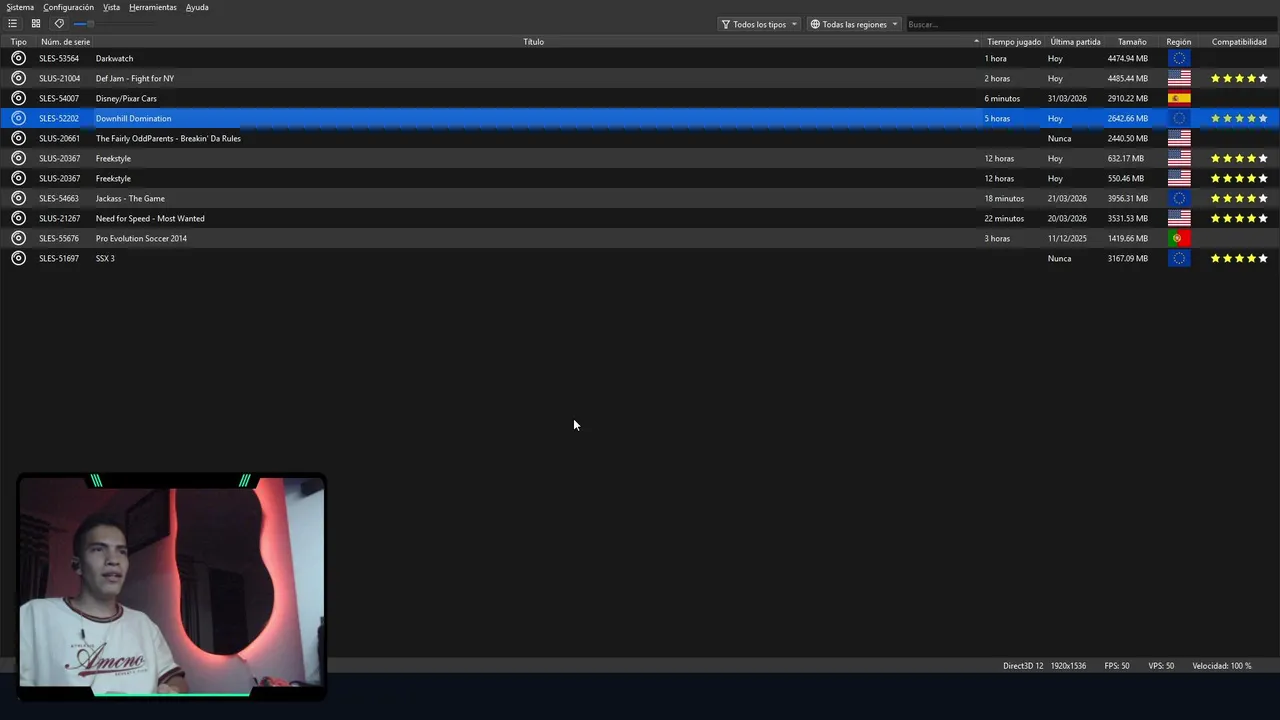
Task: Click the Europe flag in Jackass row
Action: [x=1179, y=198]
